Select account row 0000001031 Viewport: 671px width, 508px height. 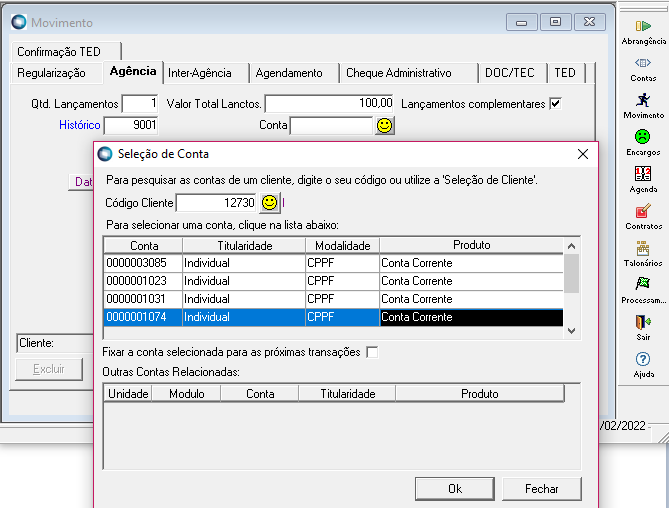coord(333,299)
